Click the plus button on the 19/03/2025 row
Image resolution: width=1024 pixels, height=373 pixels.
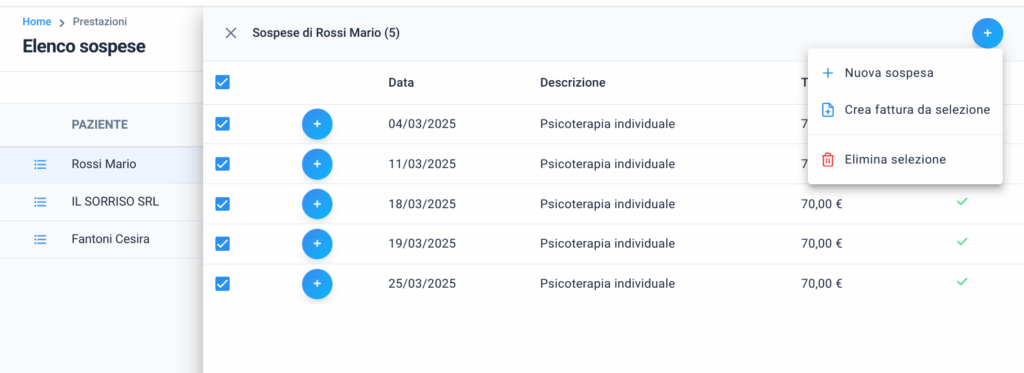317,244
